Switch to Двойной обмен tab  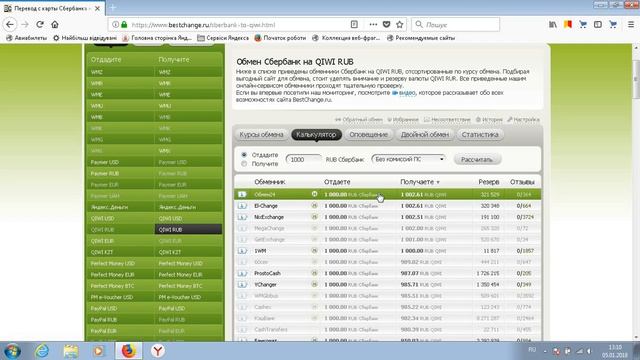424,134
